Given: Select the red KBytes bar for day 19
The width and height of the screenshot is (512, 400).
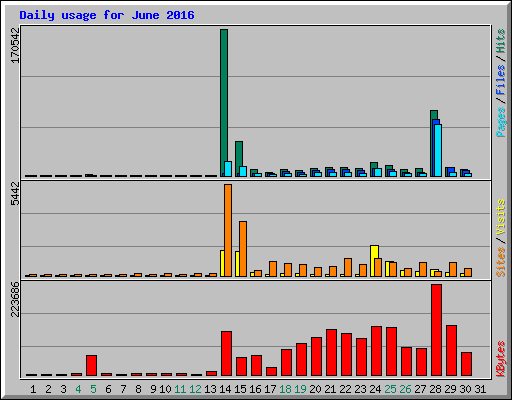Looking at the screenshot, I should (301, 359).
